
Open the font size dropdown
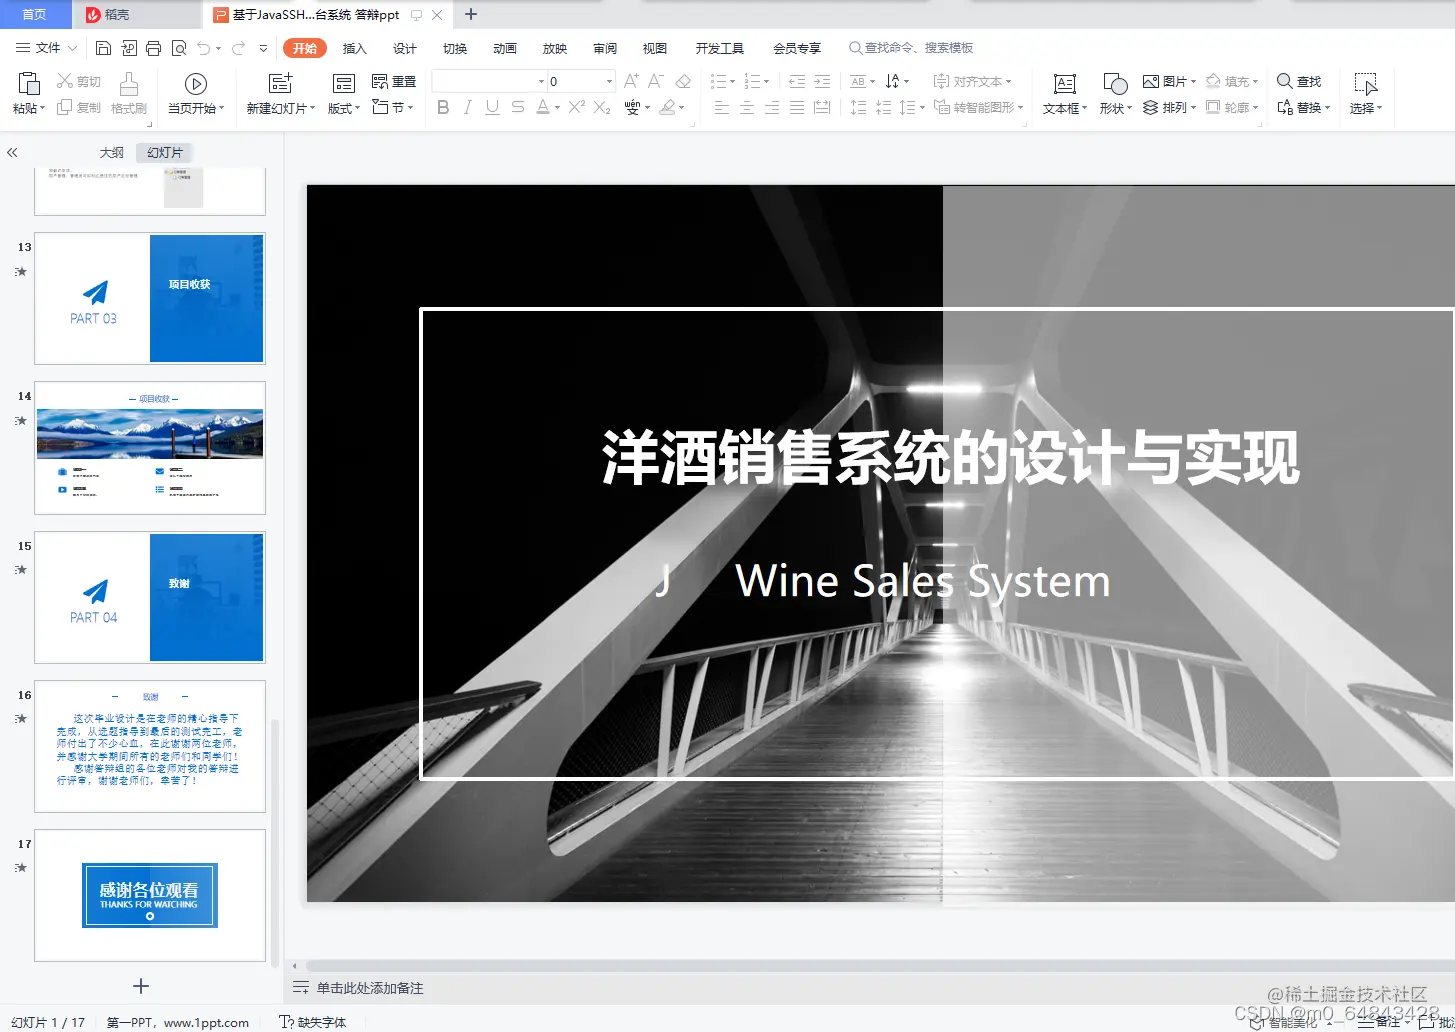tap(608, 81)
